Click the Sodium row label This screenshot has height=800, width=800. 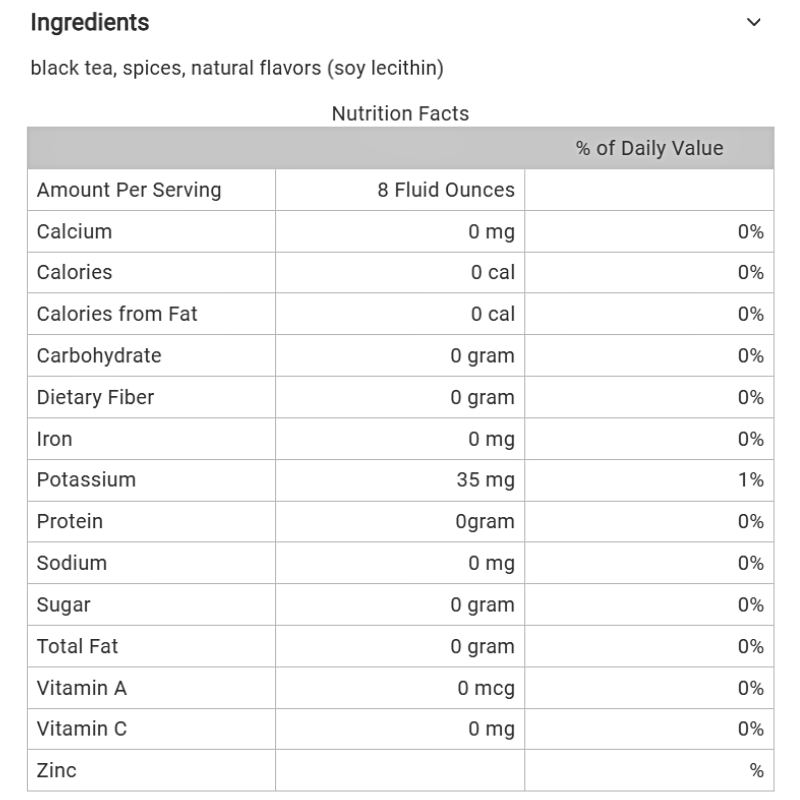(x=72, y=563)
